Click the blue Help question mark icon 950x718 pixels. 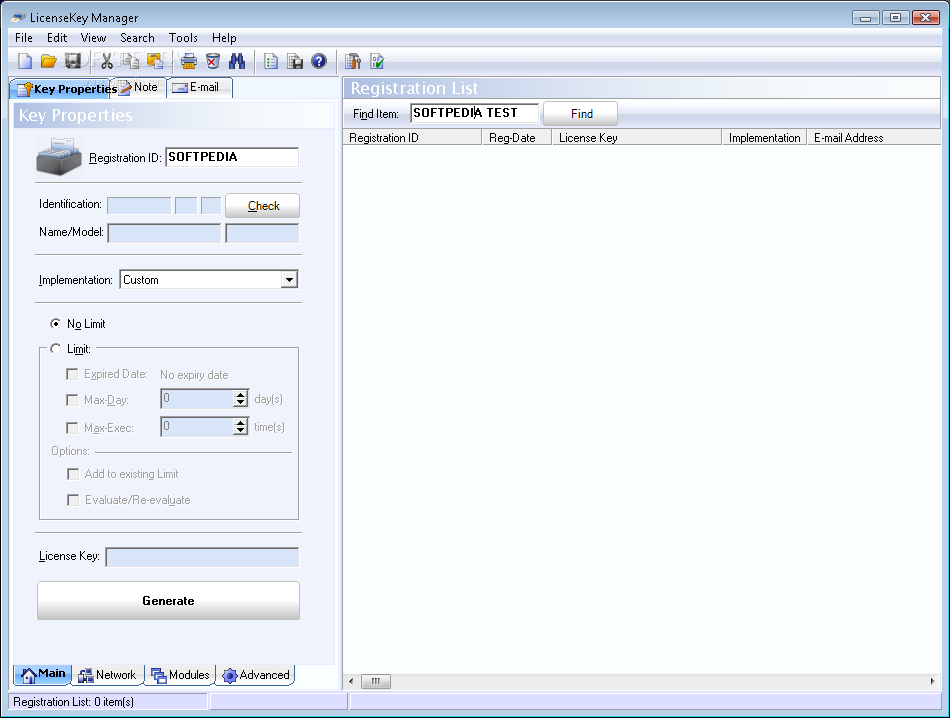(x=319, y=61)
